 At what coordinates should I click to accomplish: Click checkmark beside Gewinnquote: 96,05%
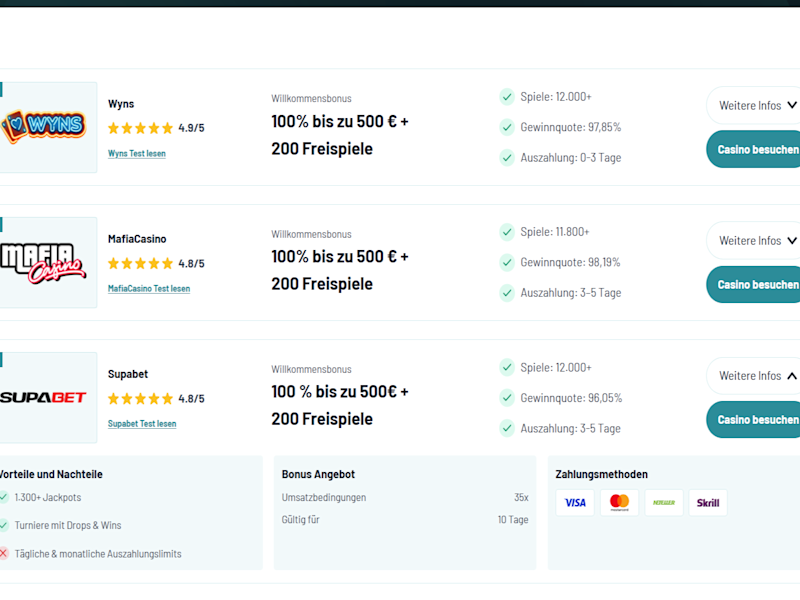coord(507,398)
